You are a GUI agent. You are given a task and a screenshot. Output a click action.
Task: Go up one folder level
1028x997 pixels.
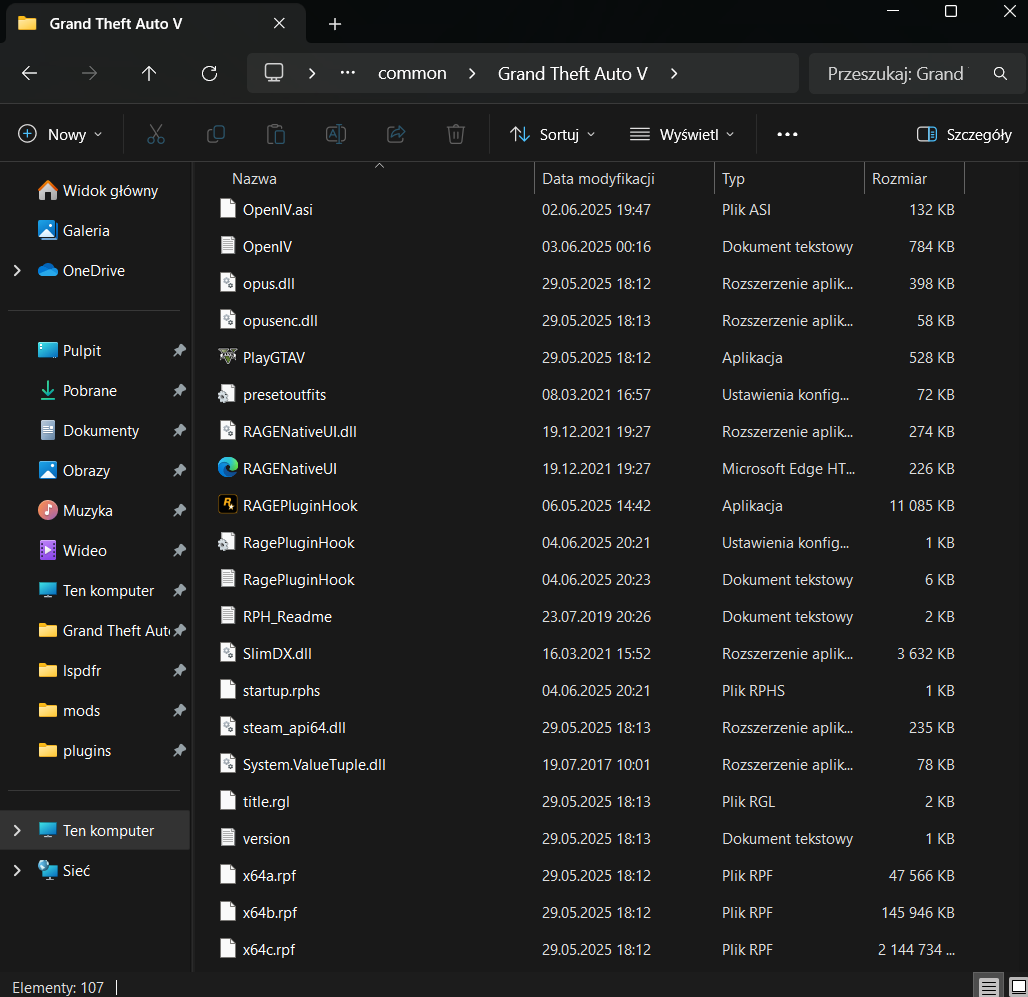tap(149, 73)
